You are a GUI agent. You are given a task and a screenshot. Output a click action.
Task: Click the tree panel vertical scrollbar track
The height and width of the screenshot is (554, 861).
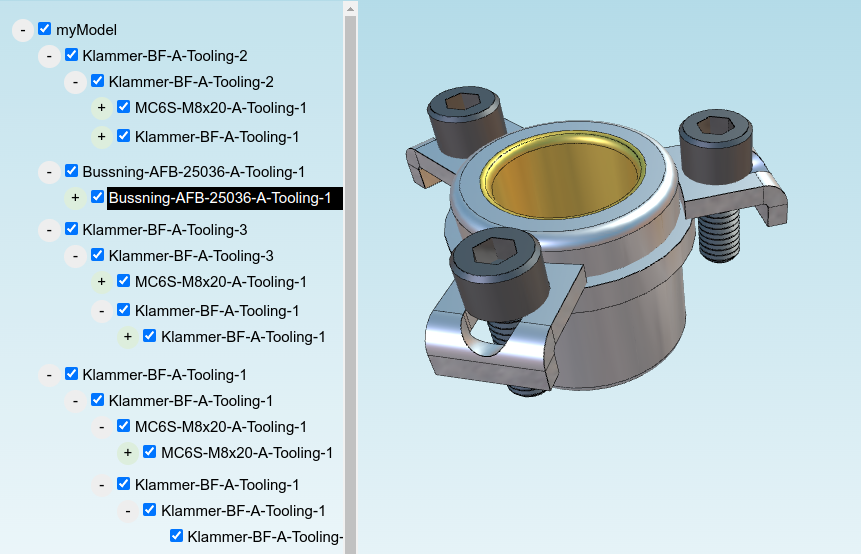click(350, 286)
